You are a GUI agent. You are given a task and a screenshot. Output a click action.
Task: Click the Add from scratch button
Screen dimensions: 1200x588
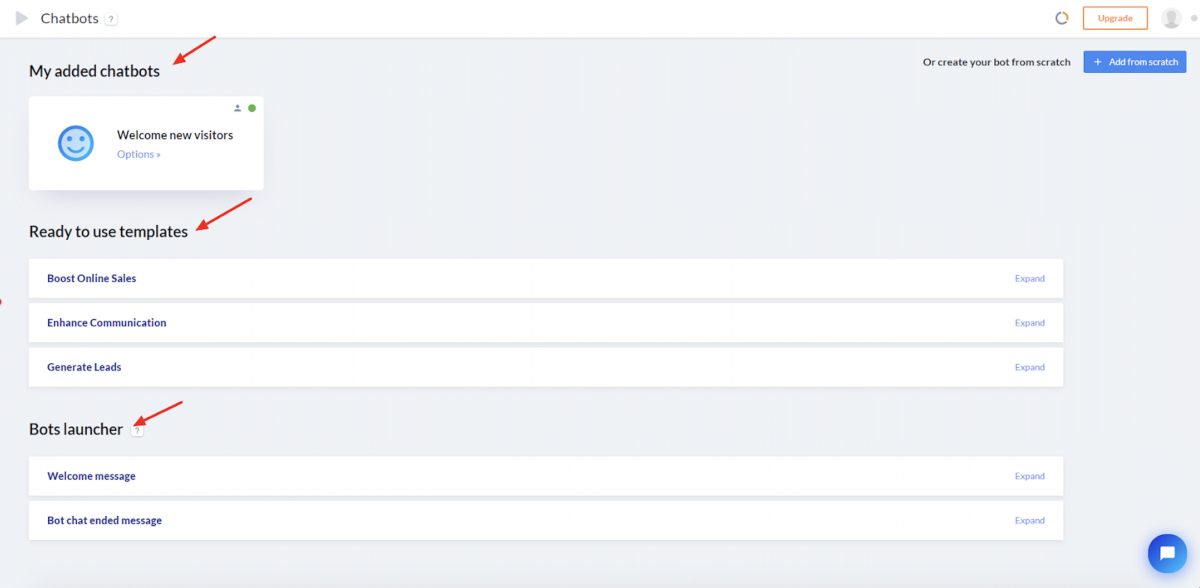pyautogui.click(x=1135, y=62)
